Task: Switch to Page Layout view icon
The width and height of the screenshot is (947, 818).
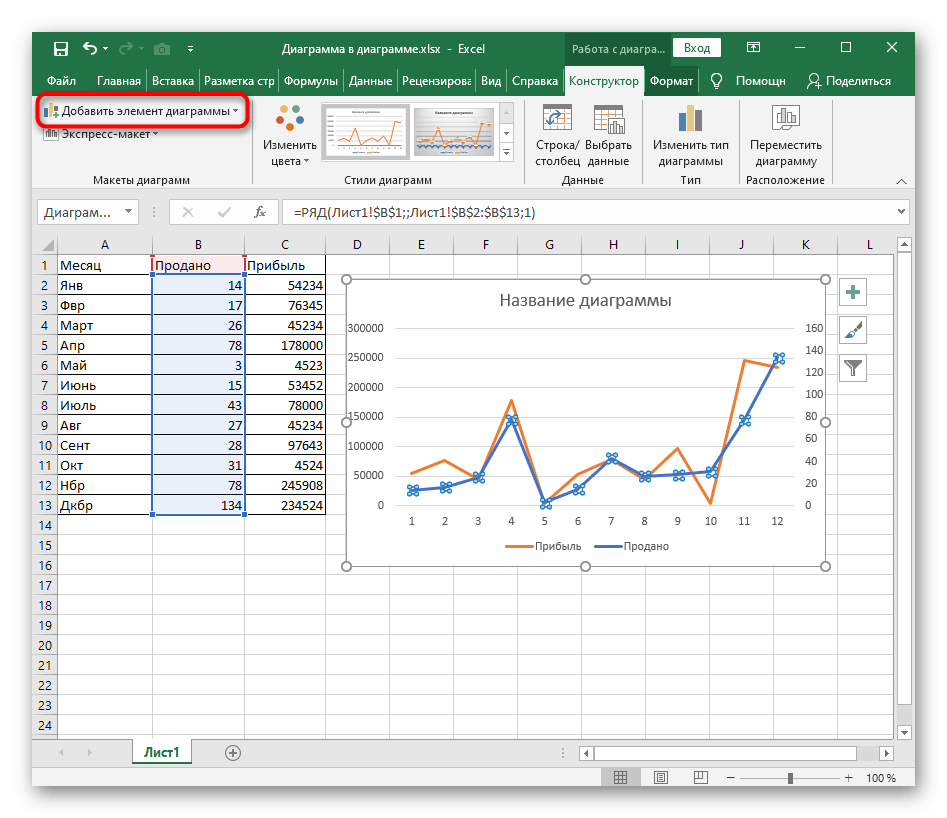Action: [x=661, y=778]
